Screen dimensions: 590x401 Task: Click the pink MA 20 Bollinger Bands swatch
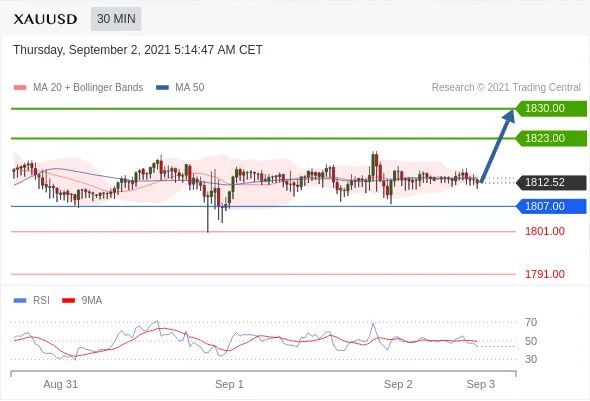[x=20, y=88]
